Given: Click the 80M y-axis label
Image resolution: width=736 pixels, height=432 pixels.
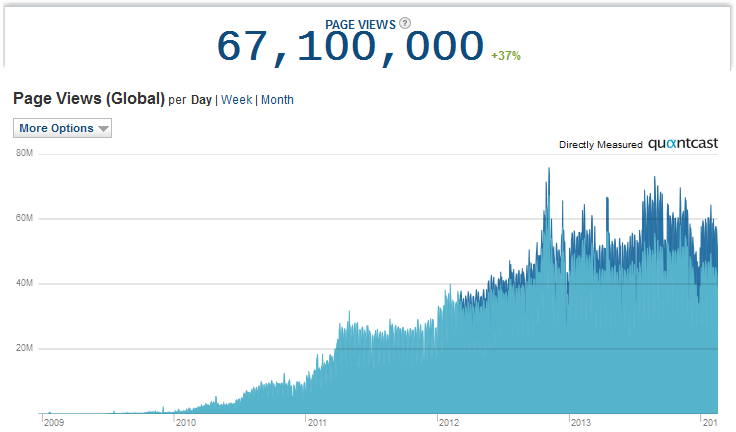Looking at the screenshot, I should pyautogui.click(x=24, y=153).
